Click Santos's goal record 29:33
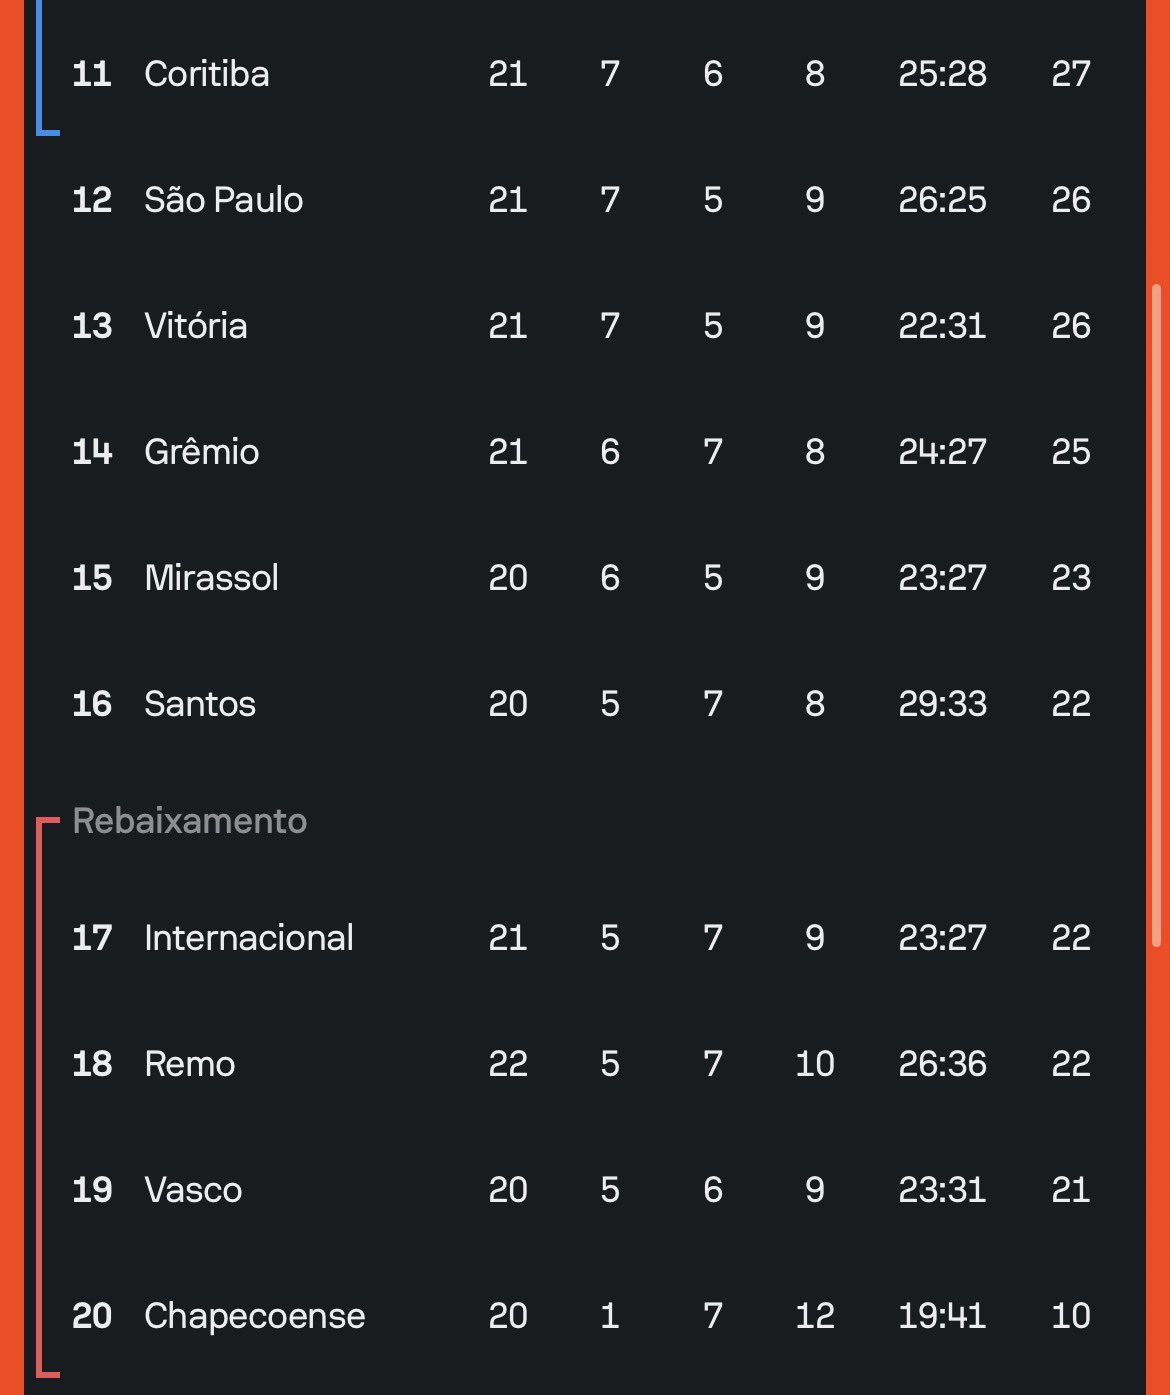Viewport: 1170px width, 1395px height. pos(942,704)
